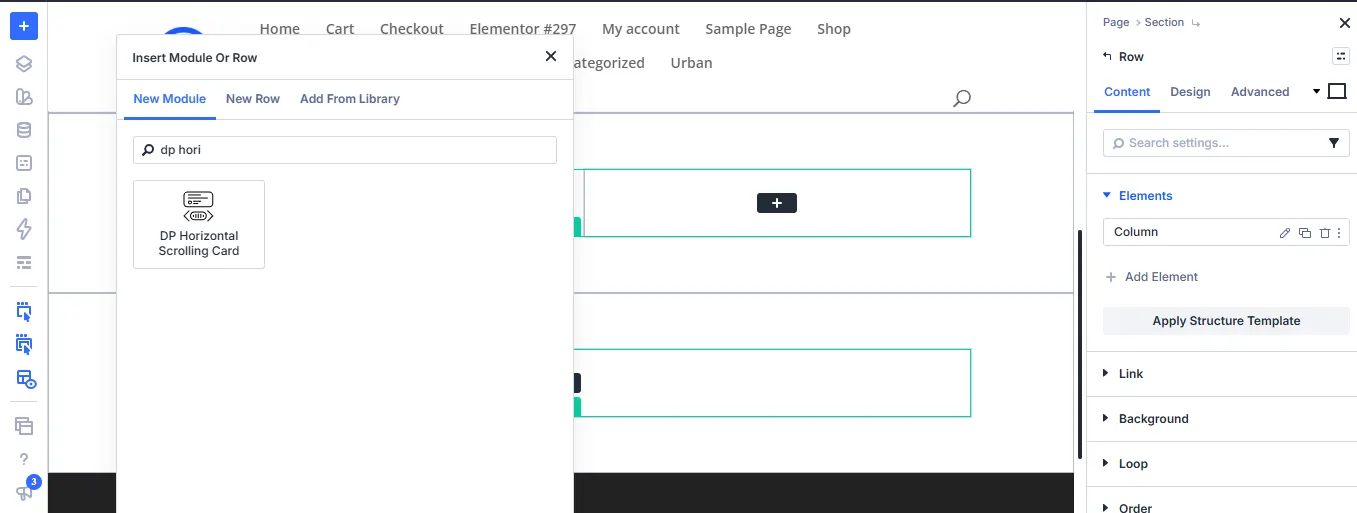Select the dotted-frame cursor mode icon
The height and width of the screenshot is (513, 1357).
[24, 312]
